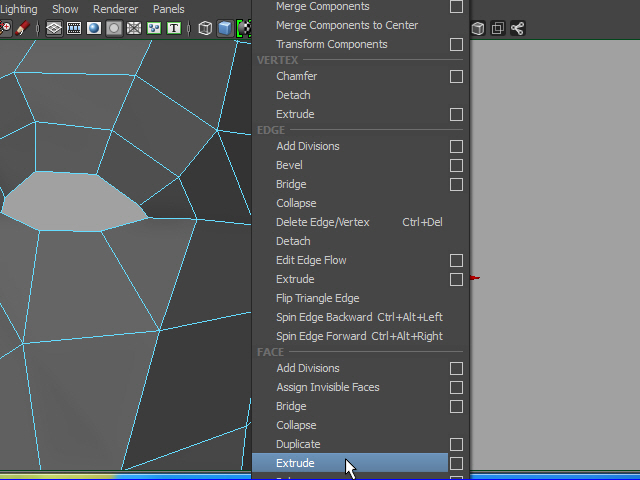
Task: Choose Assign Invisible Faces entry
Action: click(x=349, y=387)
